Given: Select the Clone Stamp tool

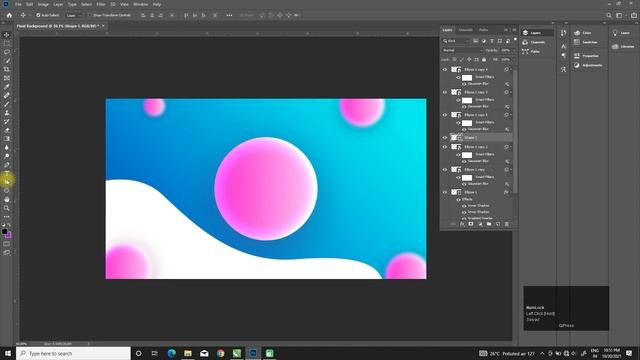Looking at the screenshot, I should pyautogui.click(x=7, y=113).
